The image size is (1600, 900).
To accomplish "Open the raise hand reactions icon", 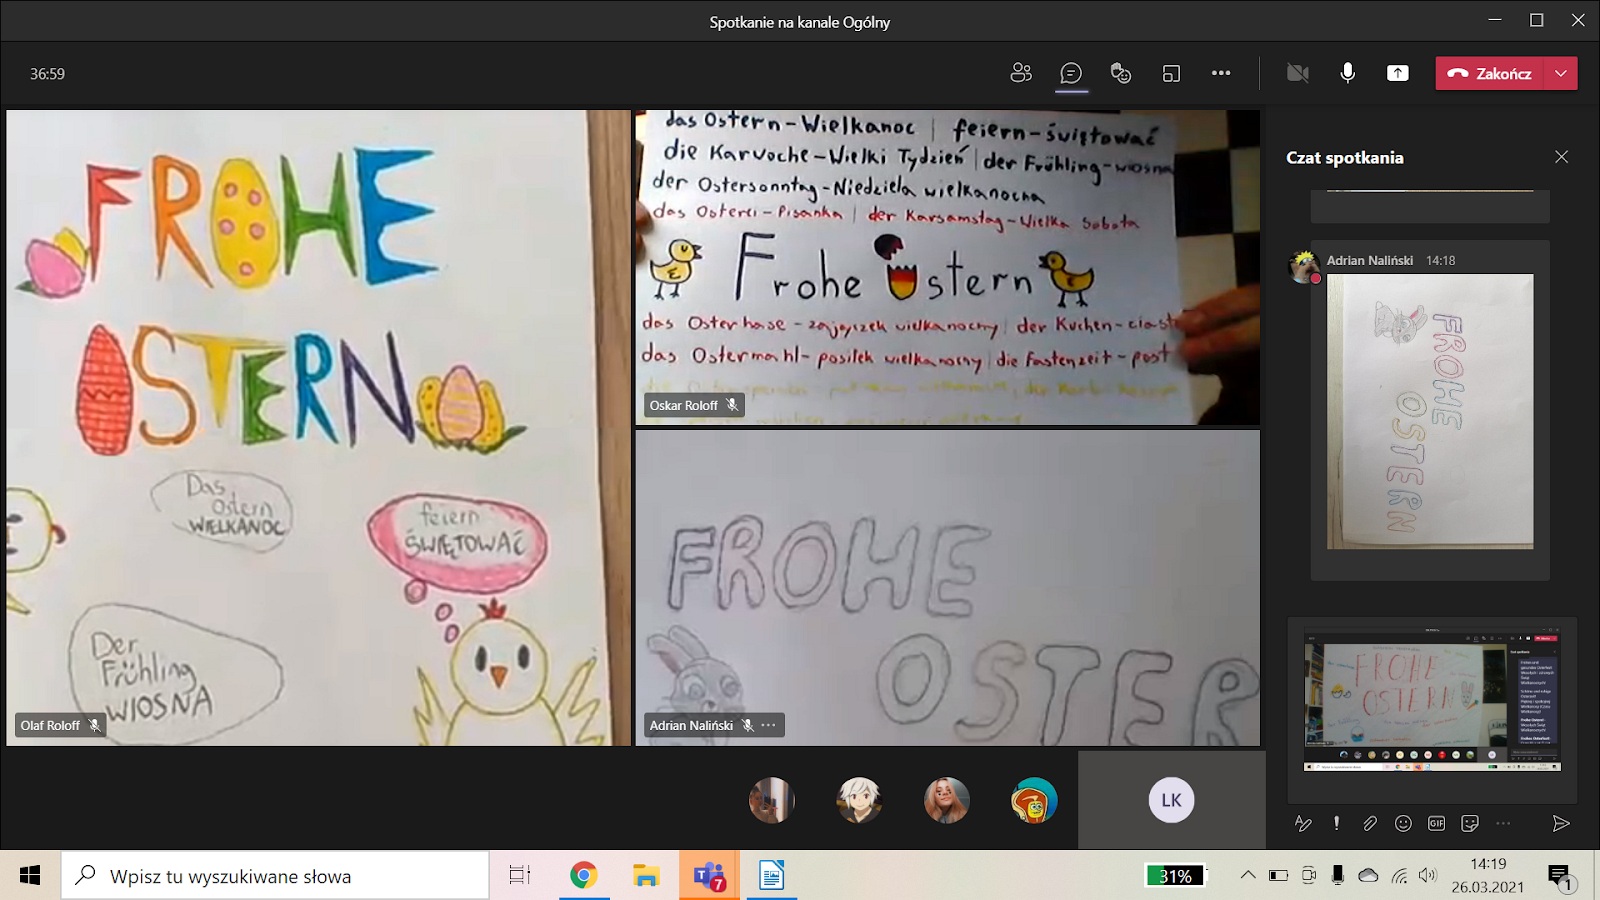I will click(1121, 73).
